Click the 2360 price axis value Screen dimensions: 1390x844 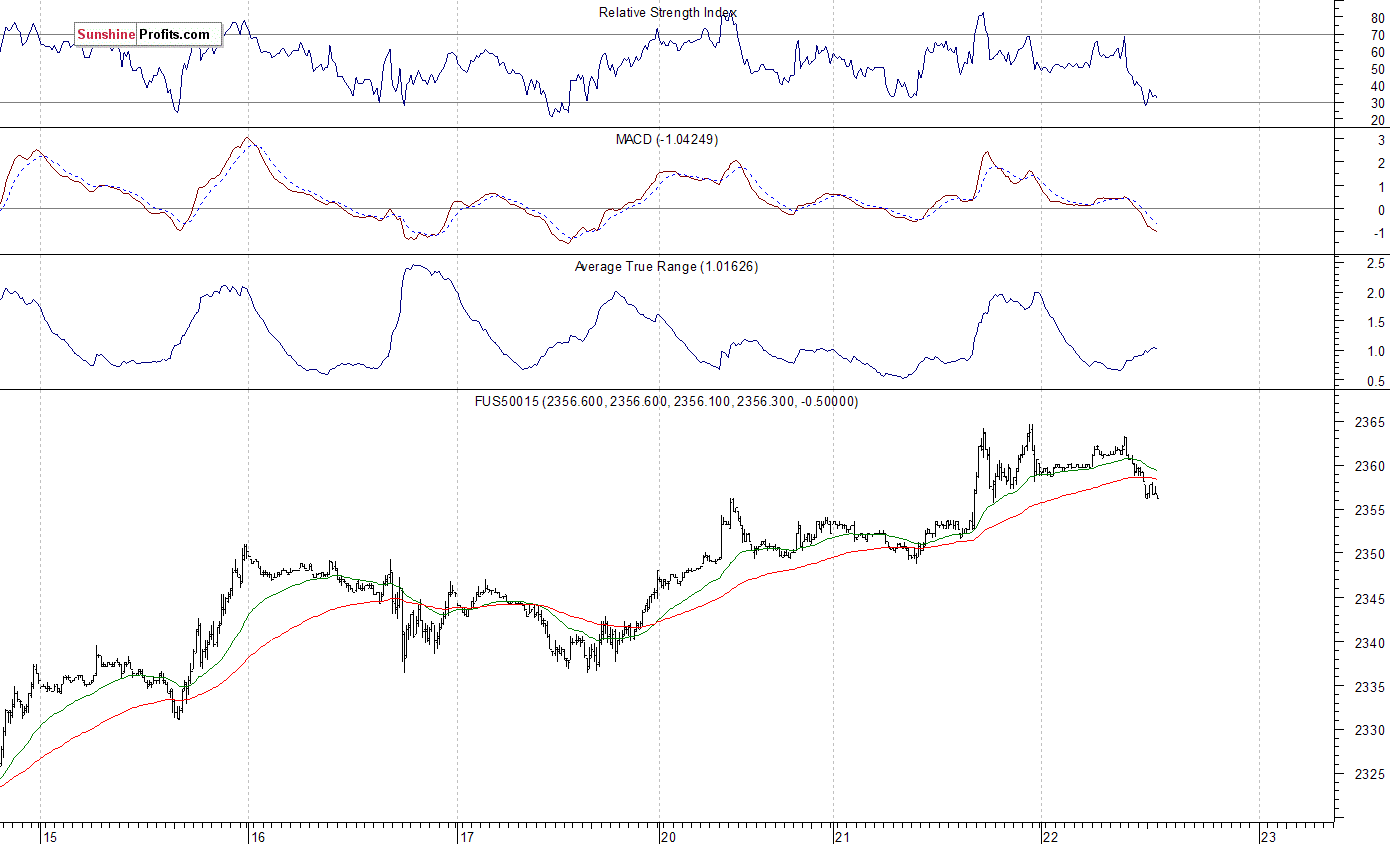1370,467
